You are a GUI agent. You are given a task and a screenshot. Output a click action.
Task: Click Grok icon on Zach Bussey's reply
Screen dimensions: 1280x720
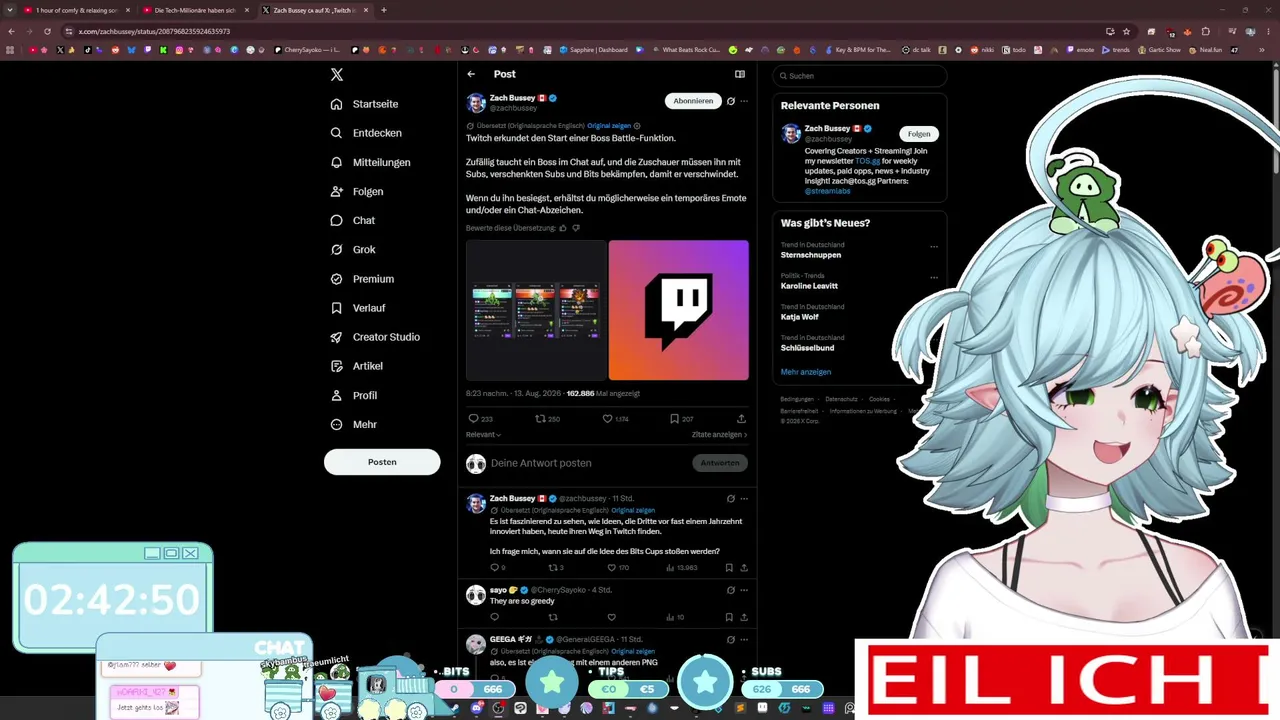(731, 499)
